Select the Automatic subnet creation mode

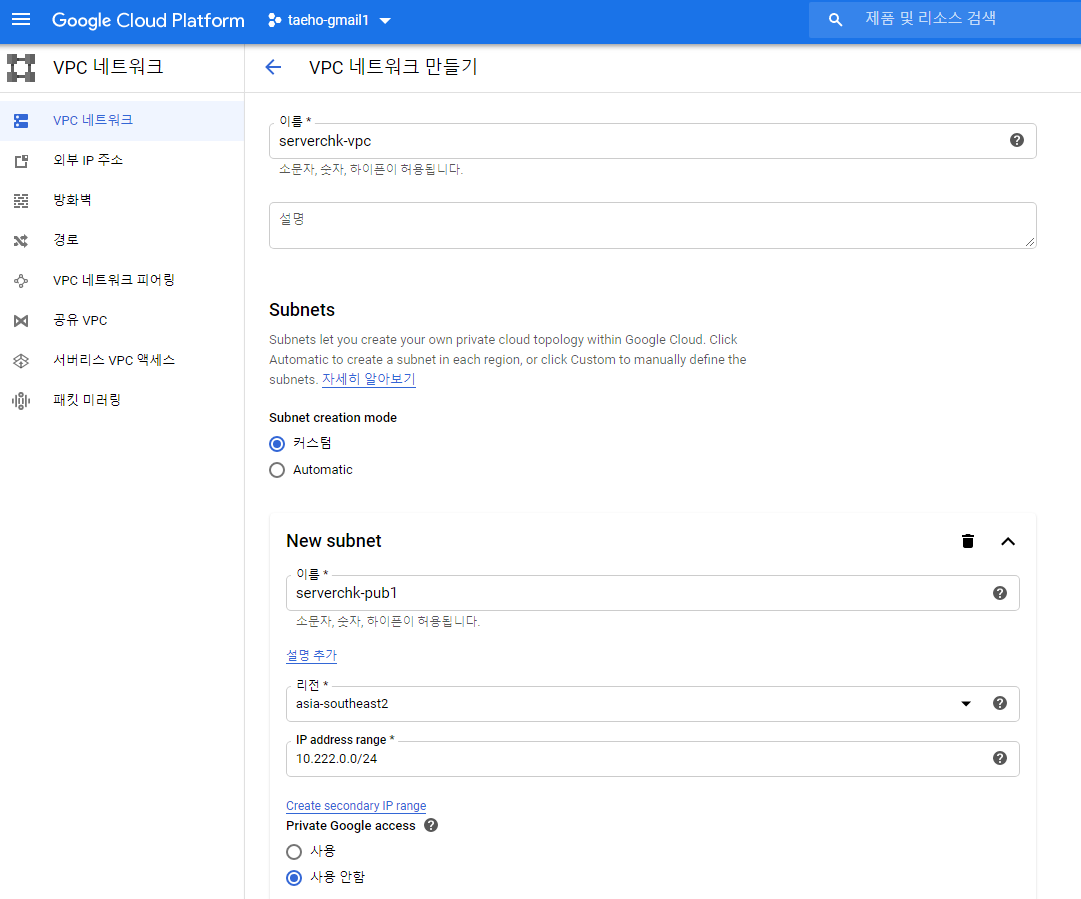[x=277, y=470]
